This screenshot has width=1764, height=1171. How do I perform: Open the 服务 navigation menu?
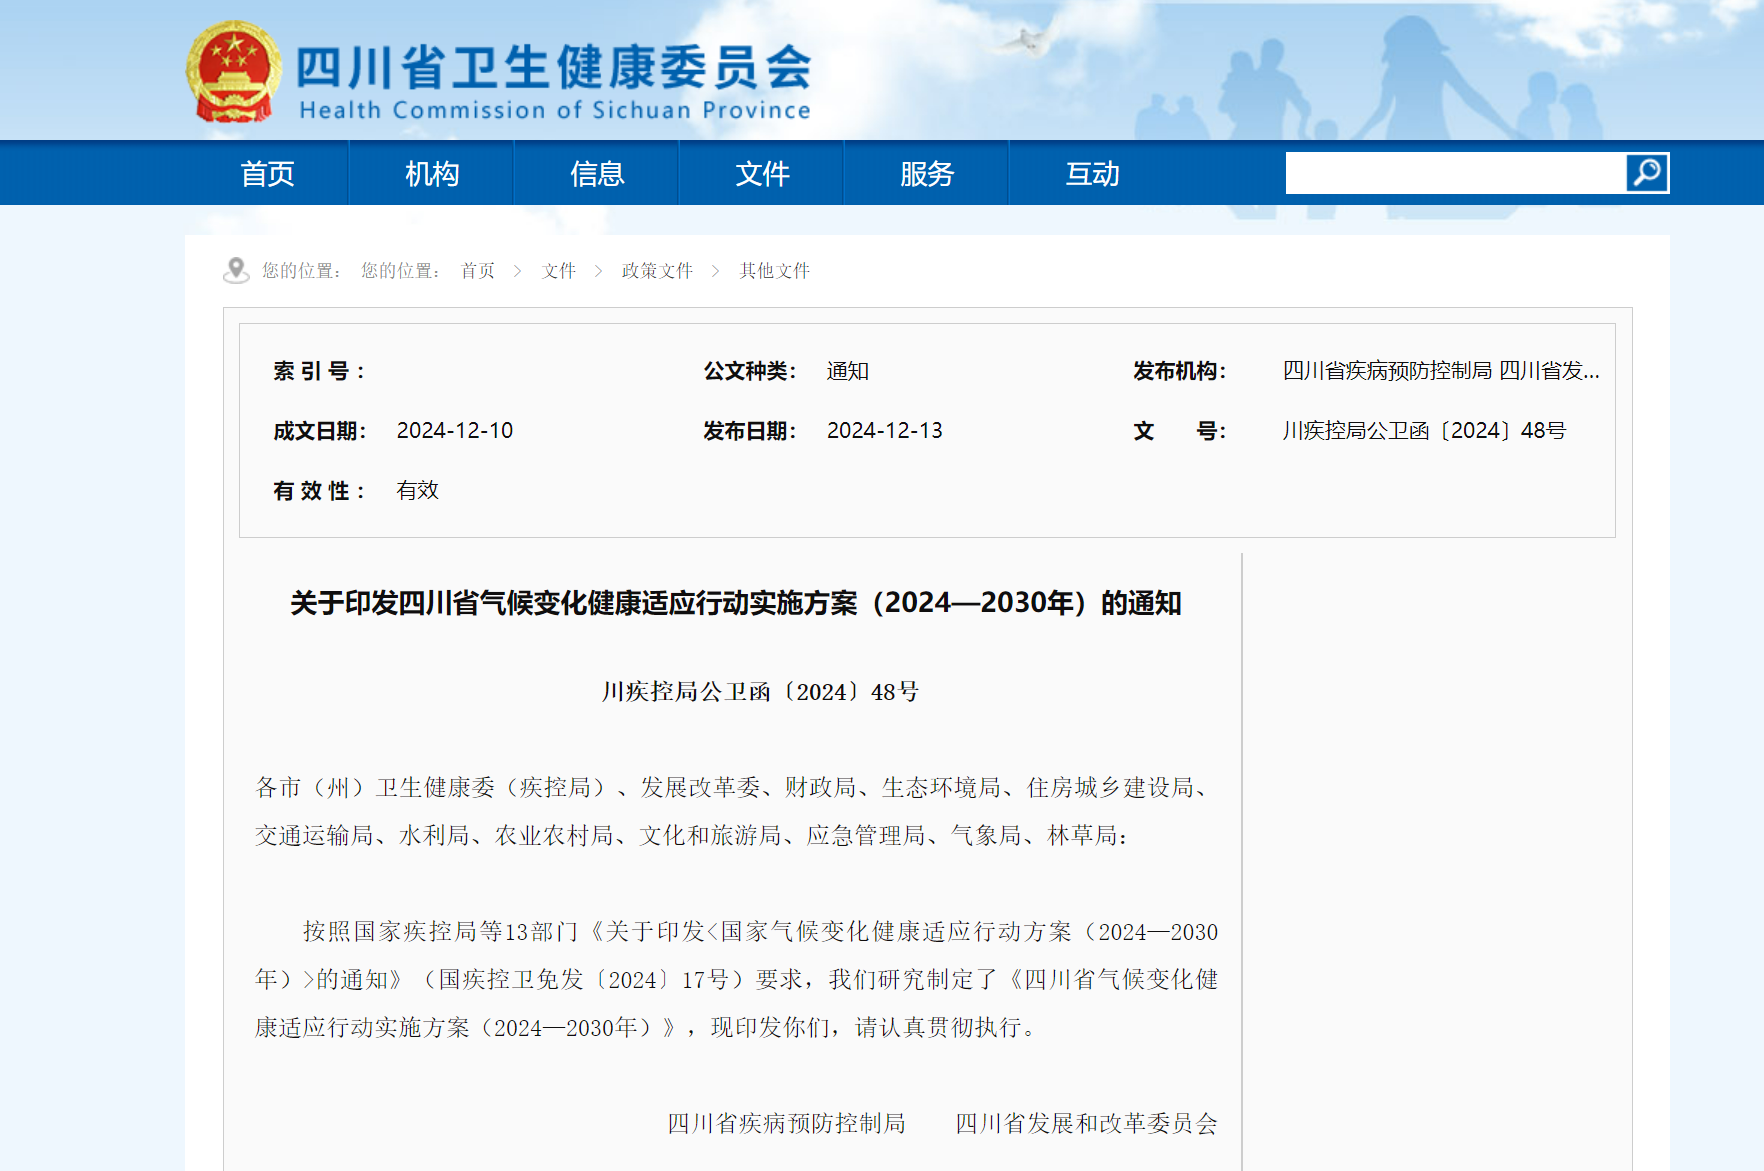(927, 174)
